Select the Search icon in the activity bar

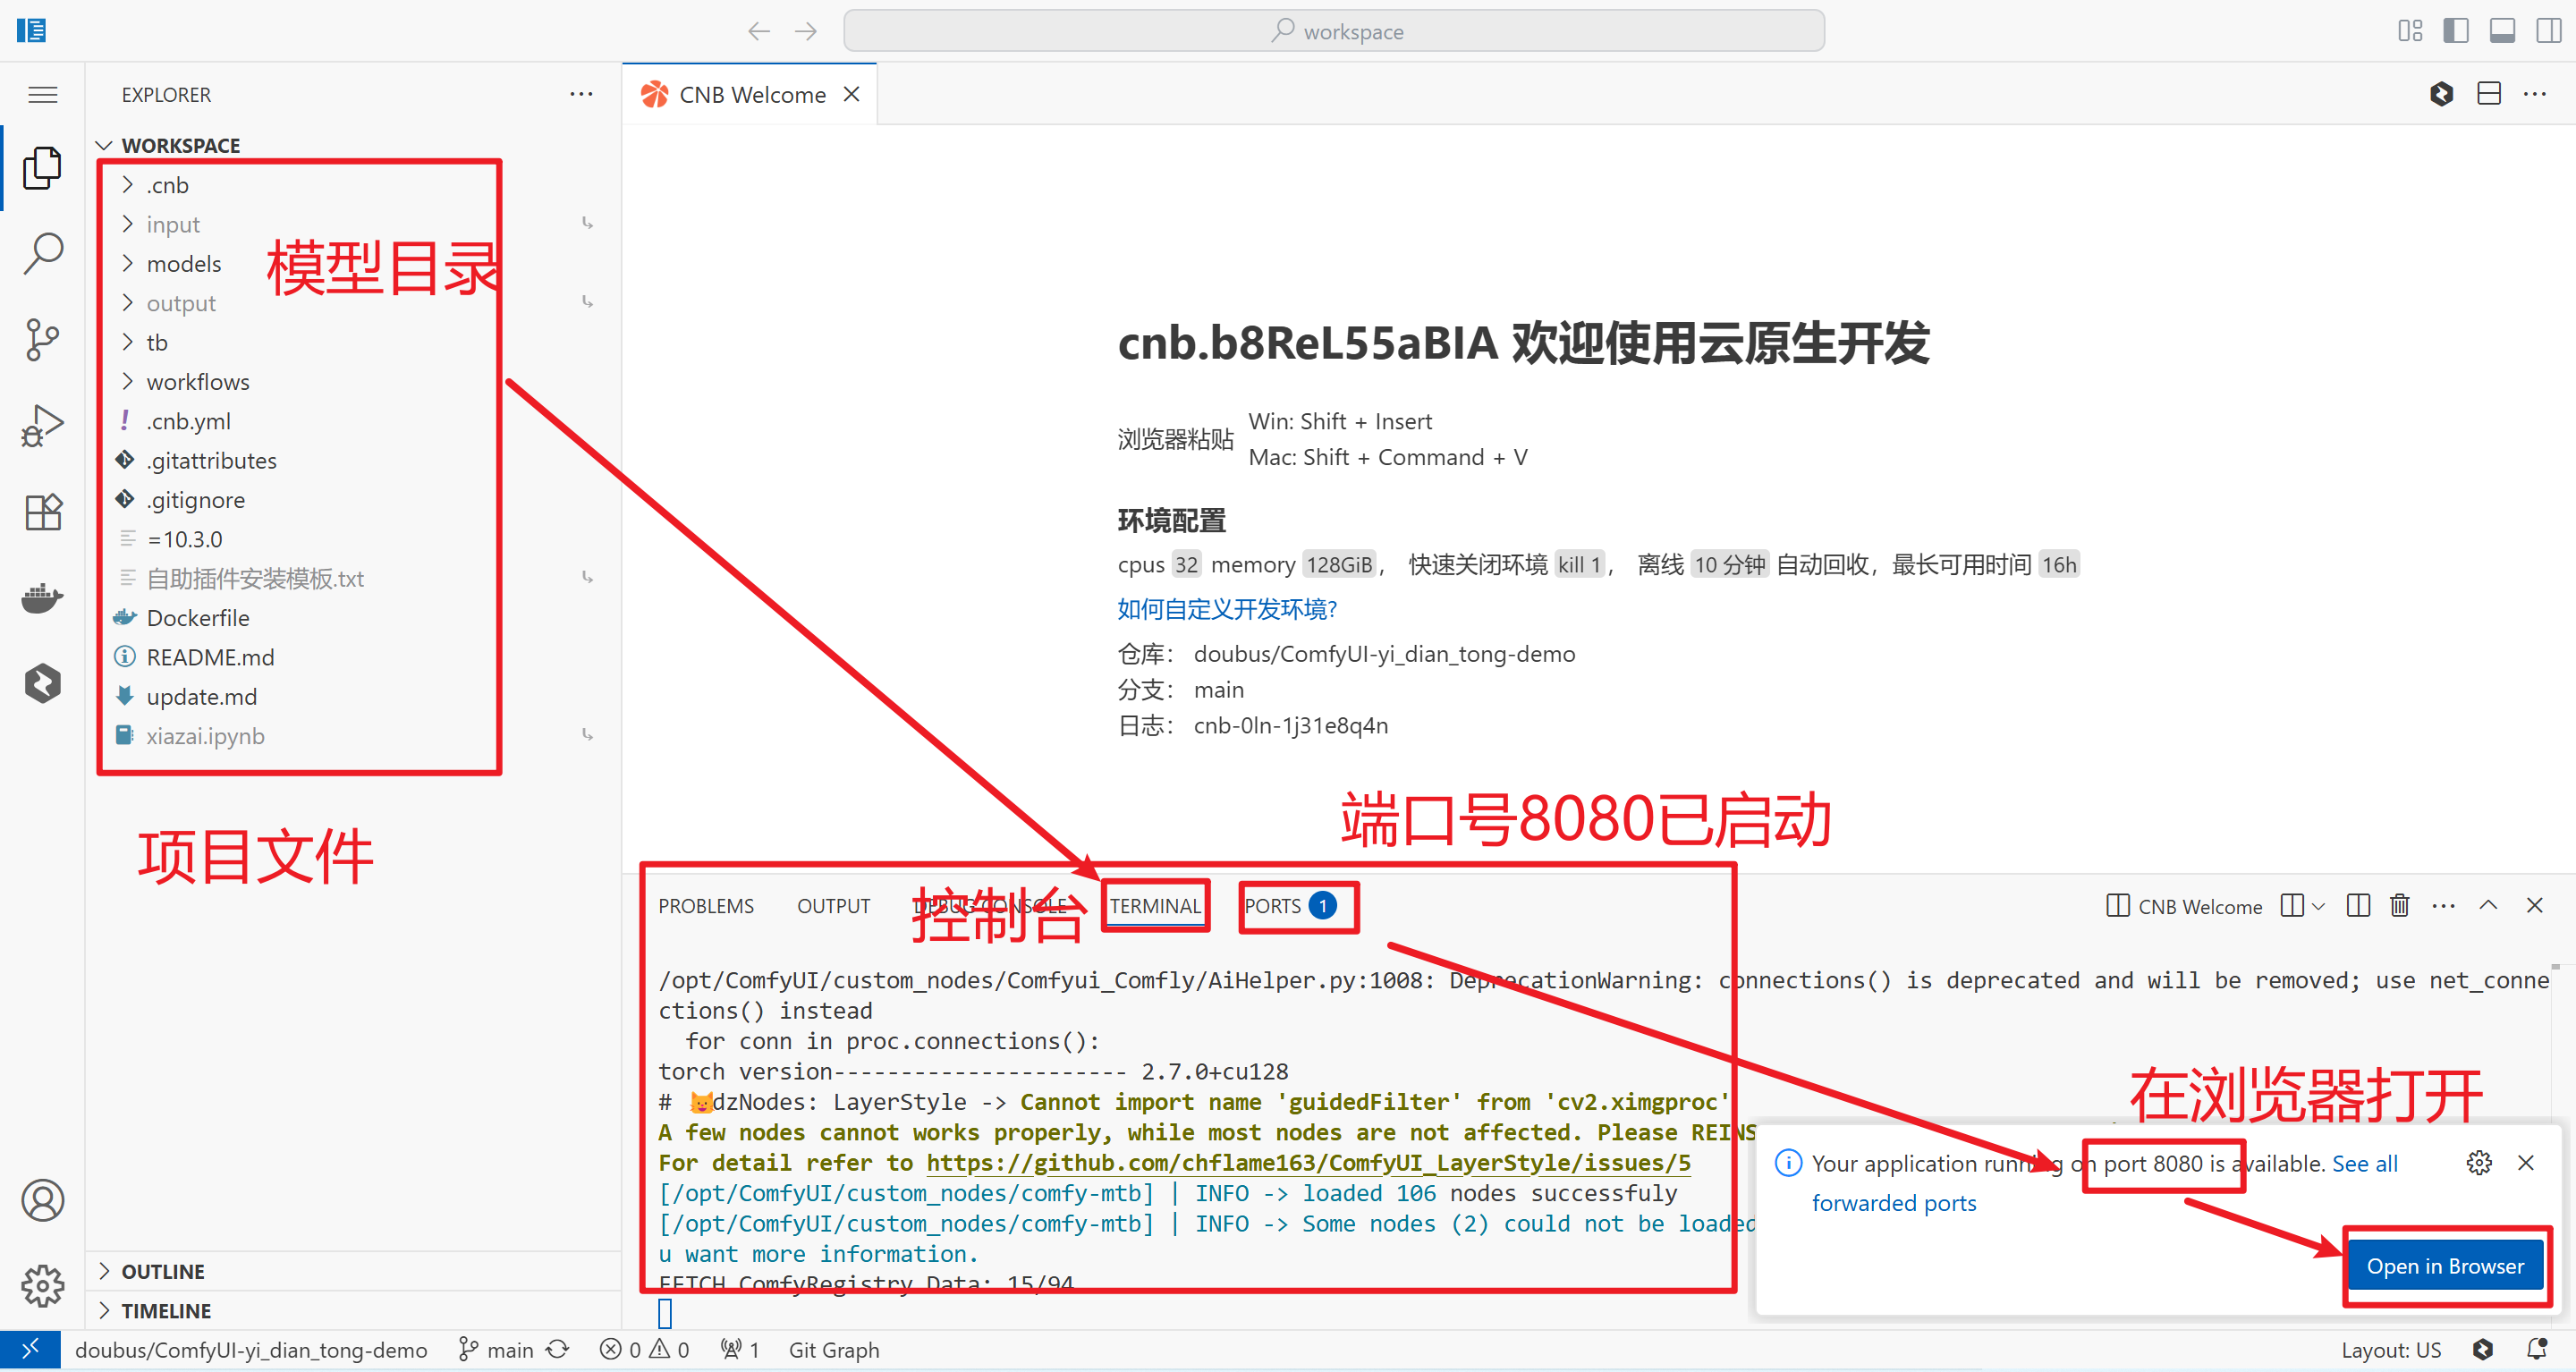point(42,253)
